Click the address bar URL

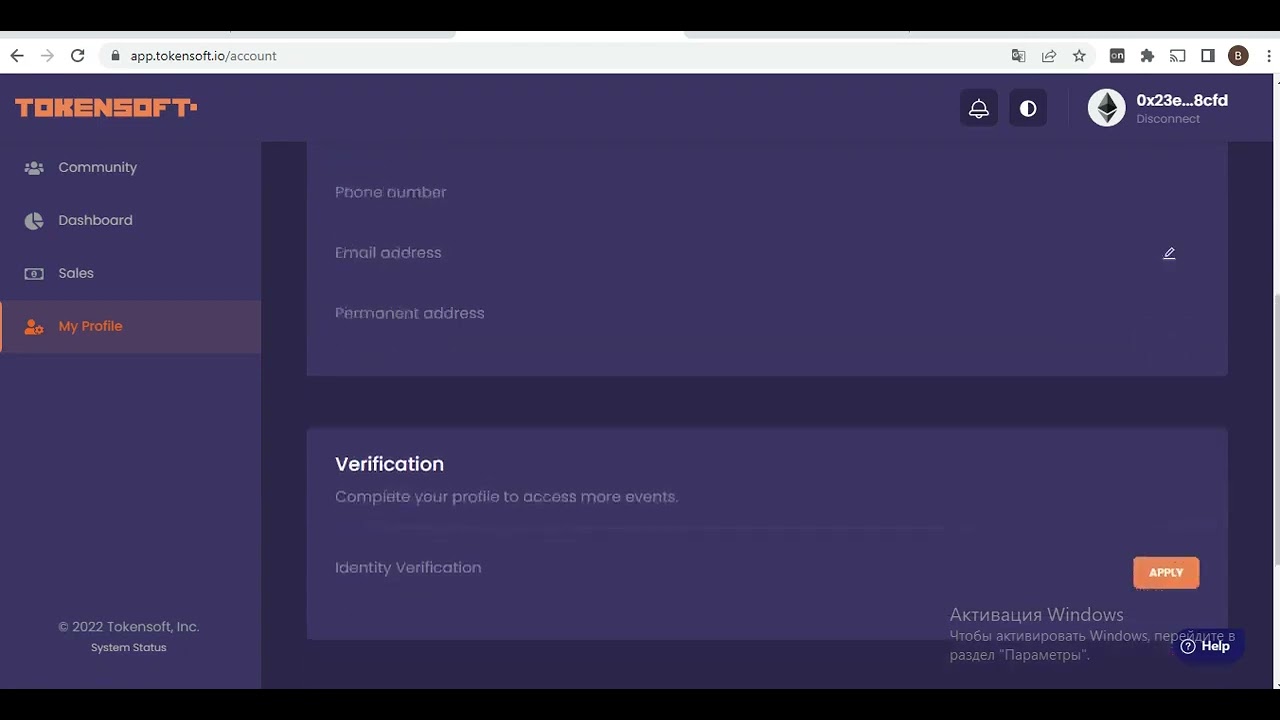[x=203, y=56]
